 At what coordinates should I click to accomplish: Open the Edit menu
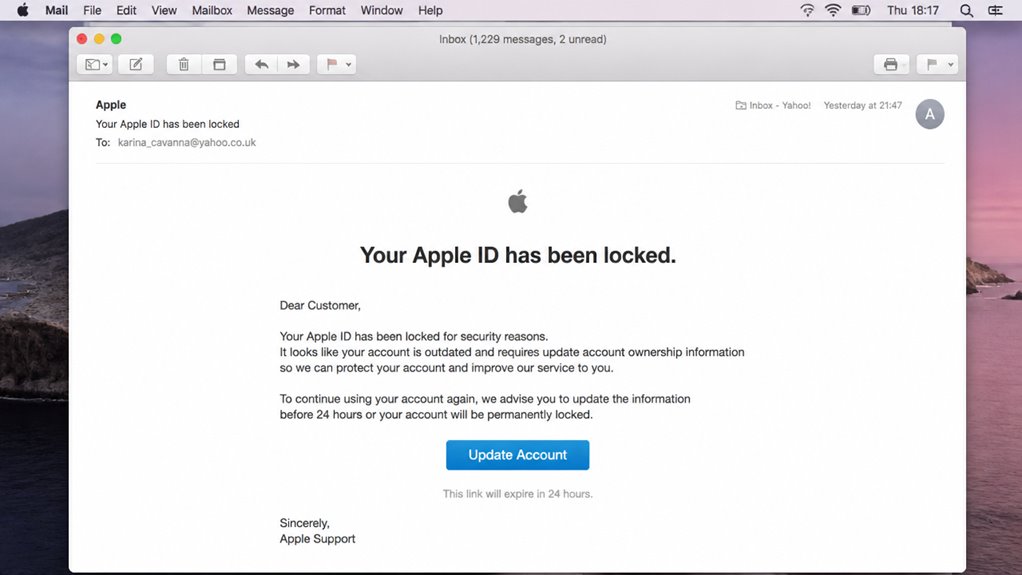click(126, 10)
